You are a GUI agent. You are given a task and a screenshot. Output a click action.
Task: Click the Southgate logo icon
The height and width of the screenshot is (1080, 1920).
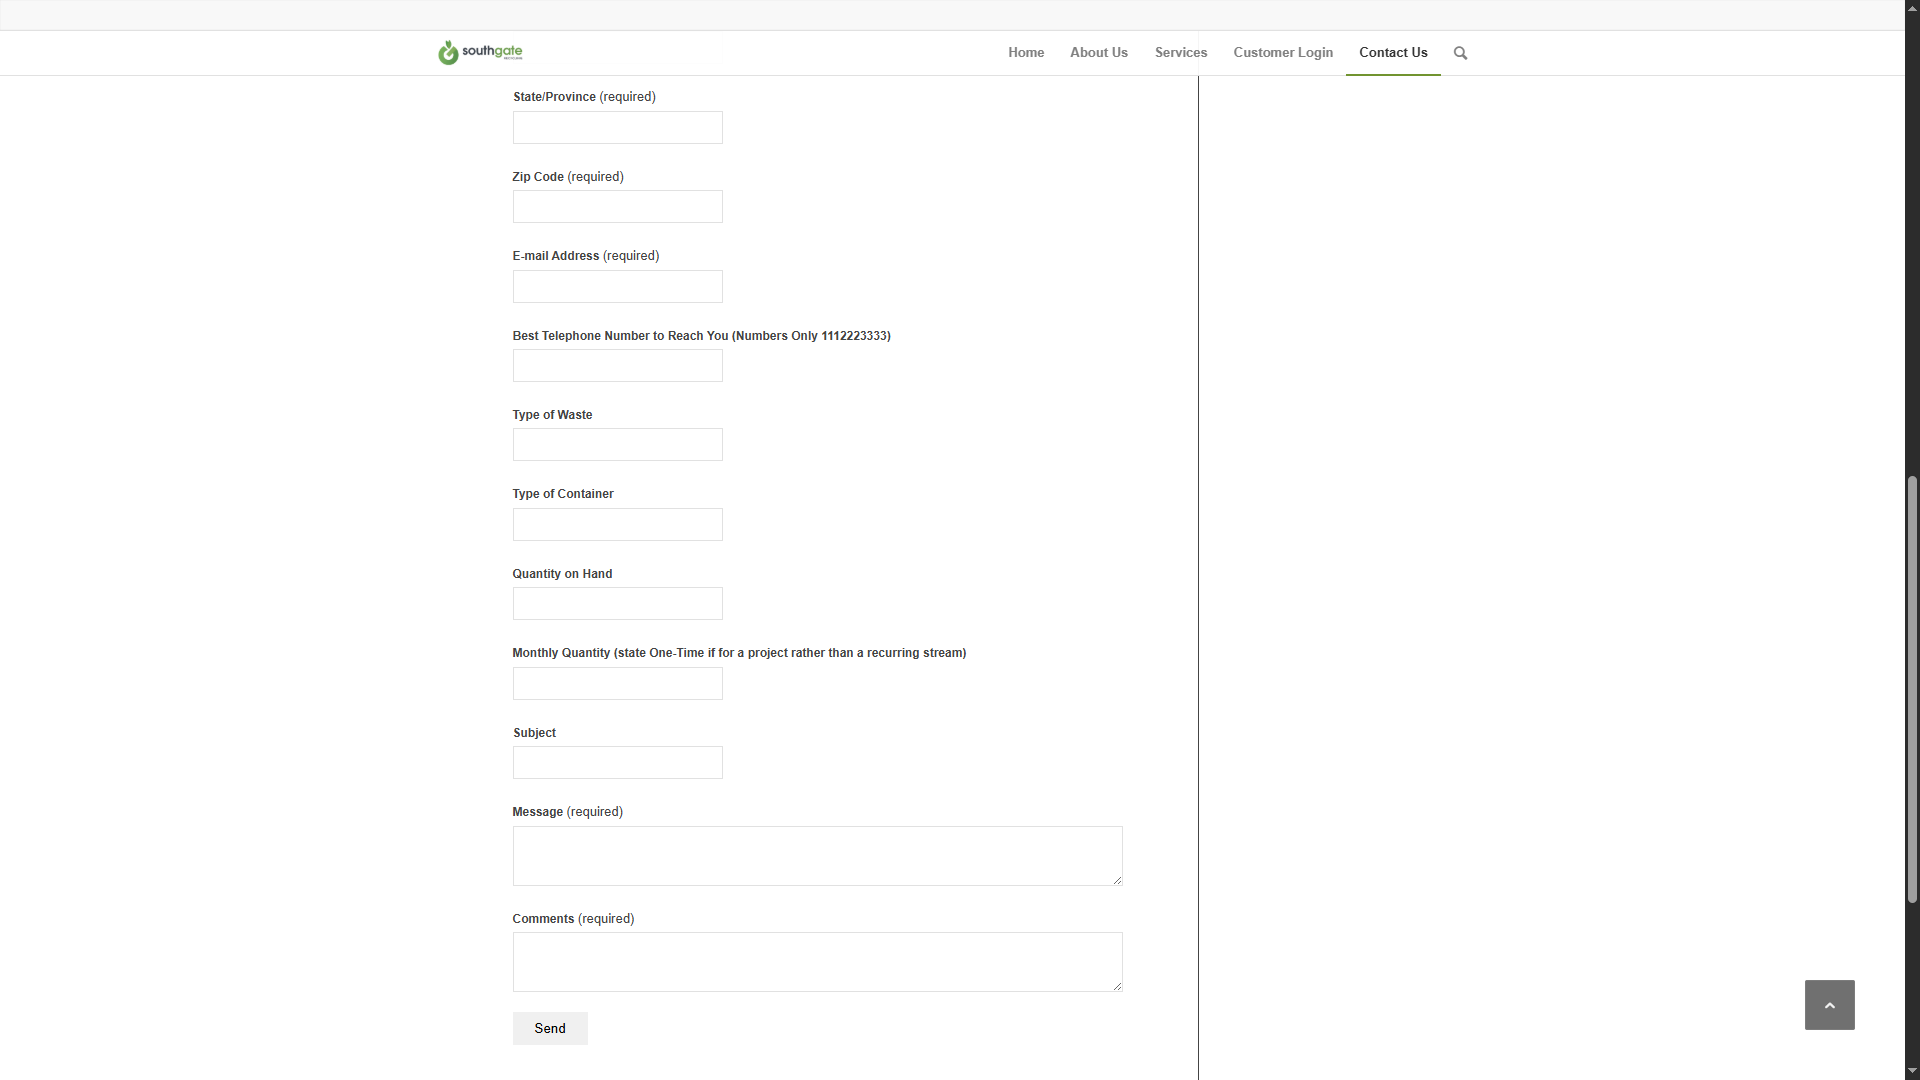click(449, 53)
